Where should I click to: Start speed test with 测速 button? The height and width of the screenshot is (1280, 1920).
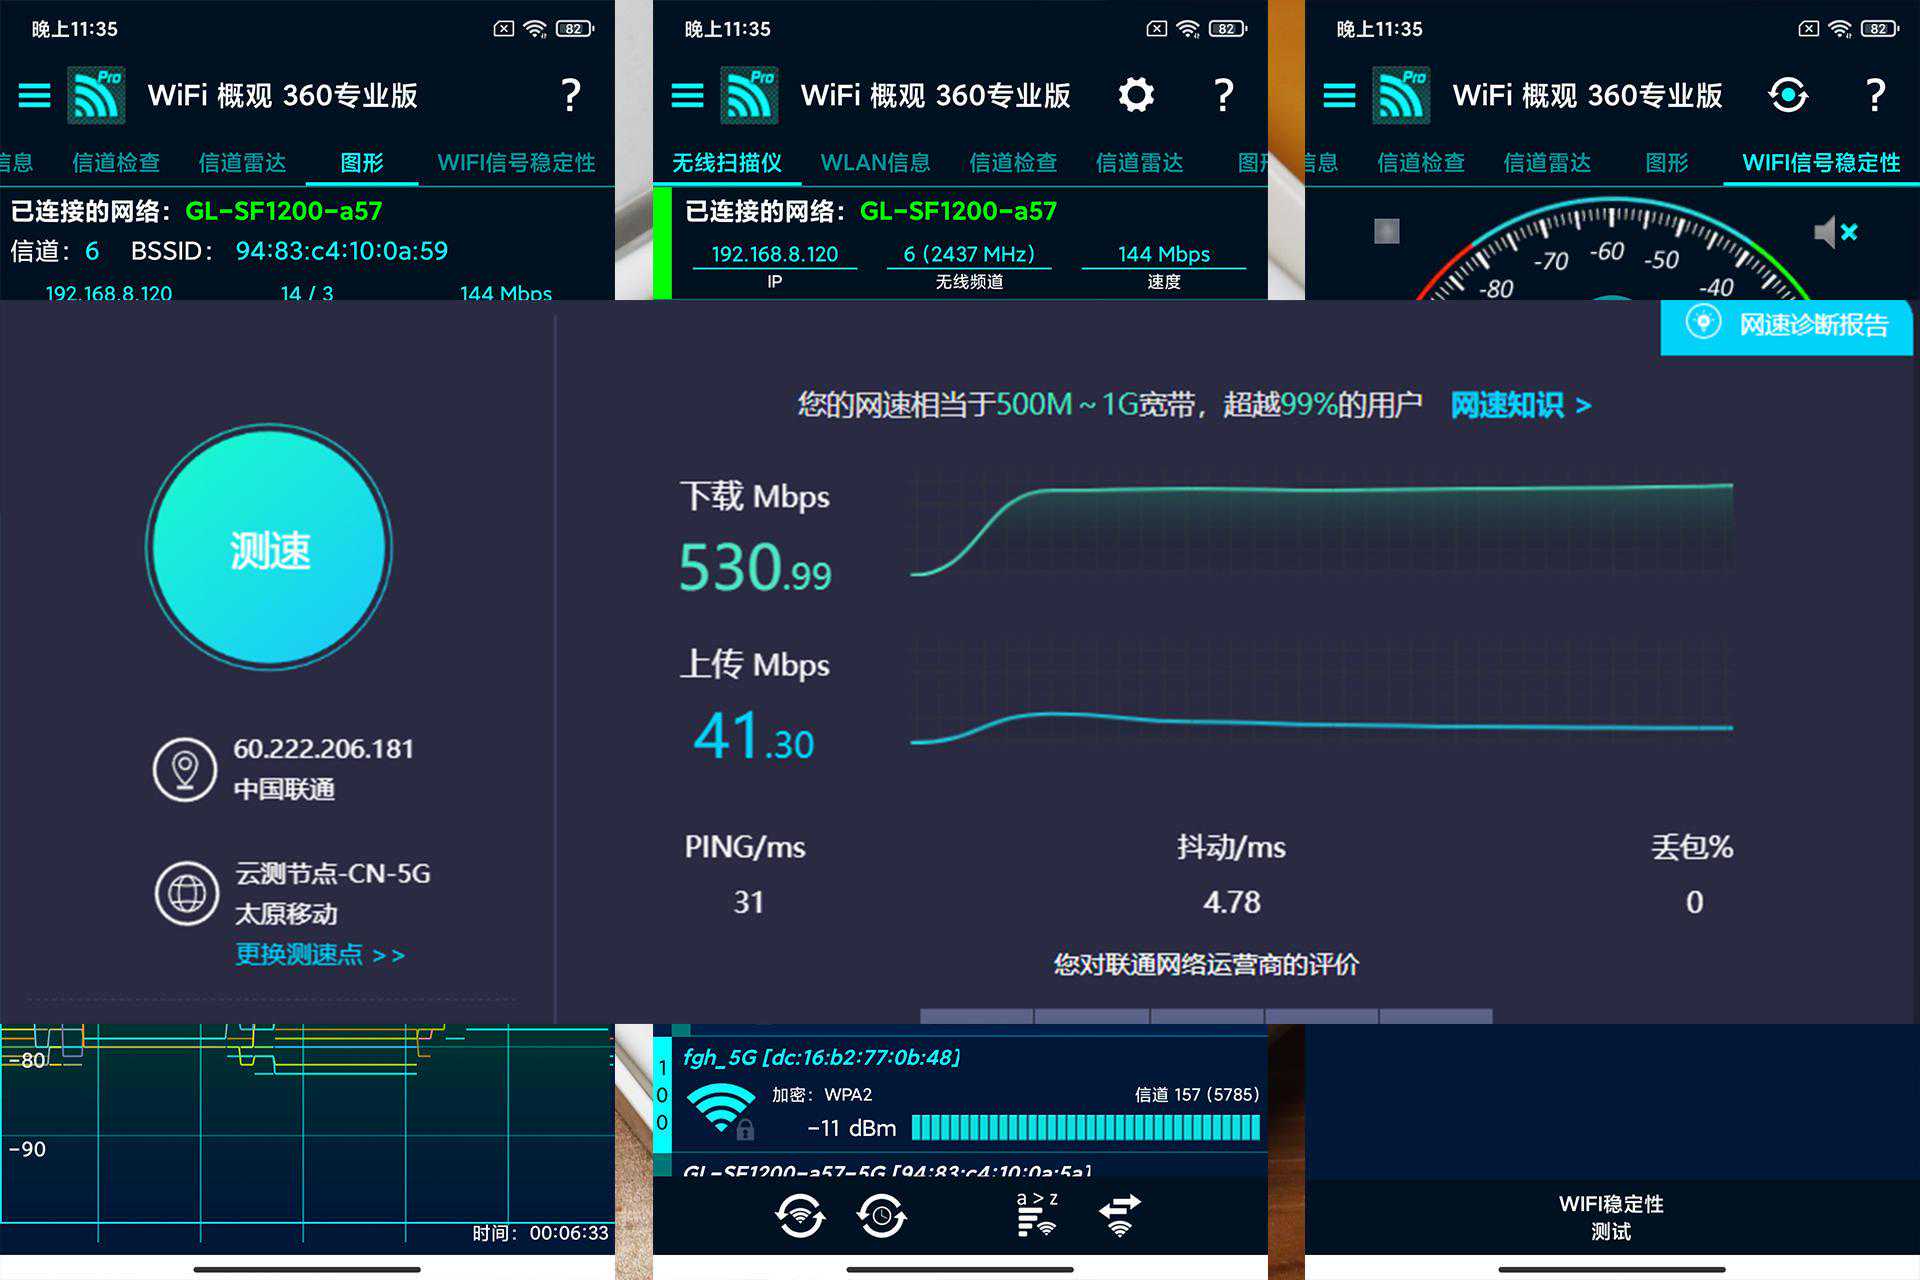[x=269, y=548]
